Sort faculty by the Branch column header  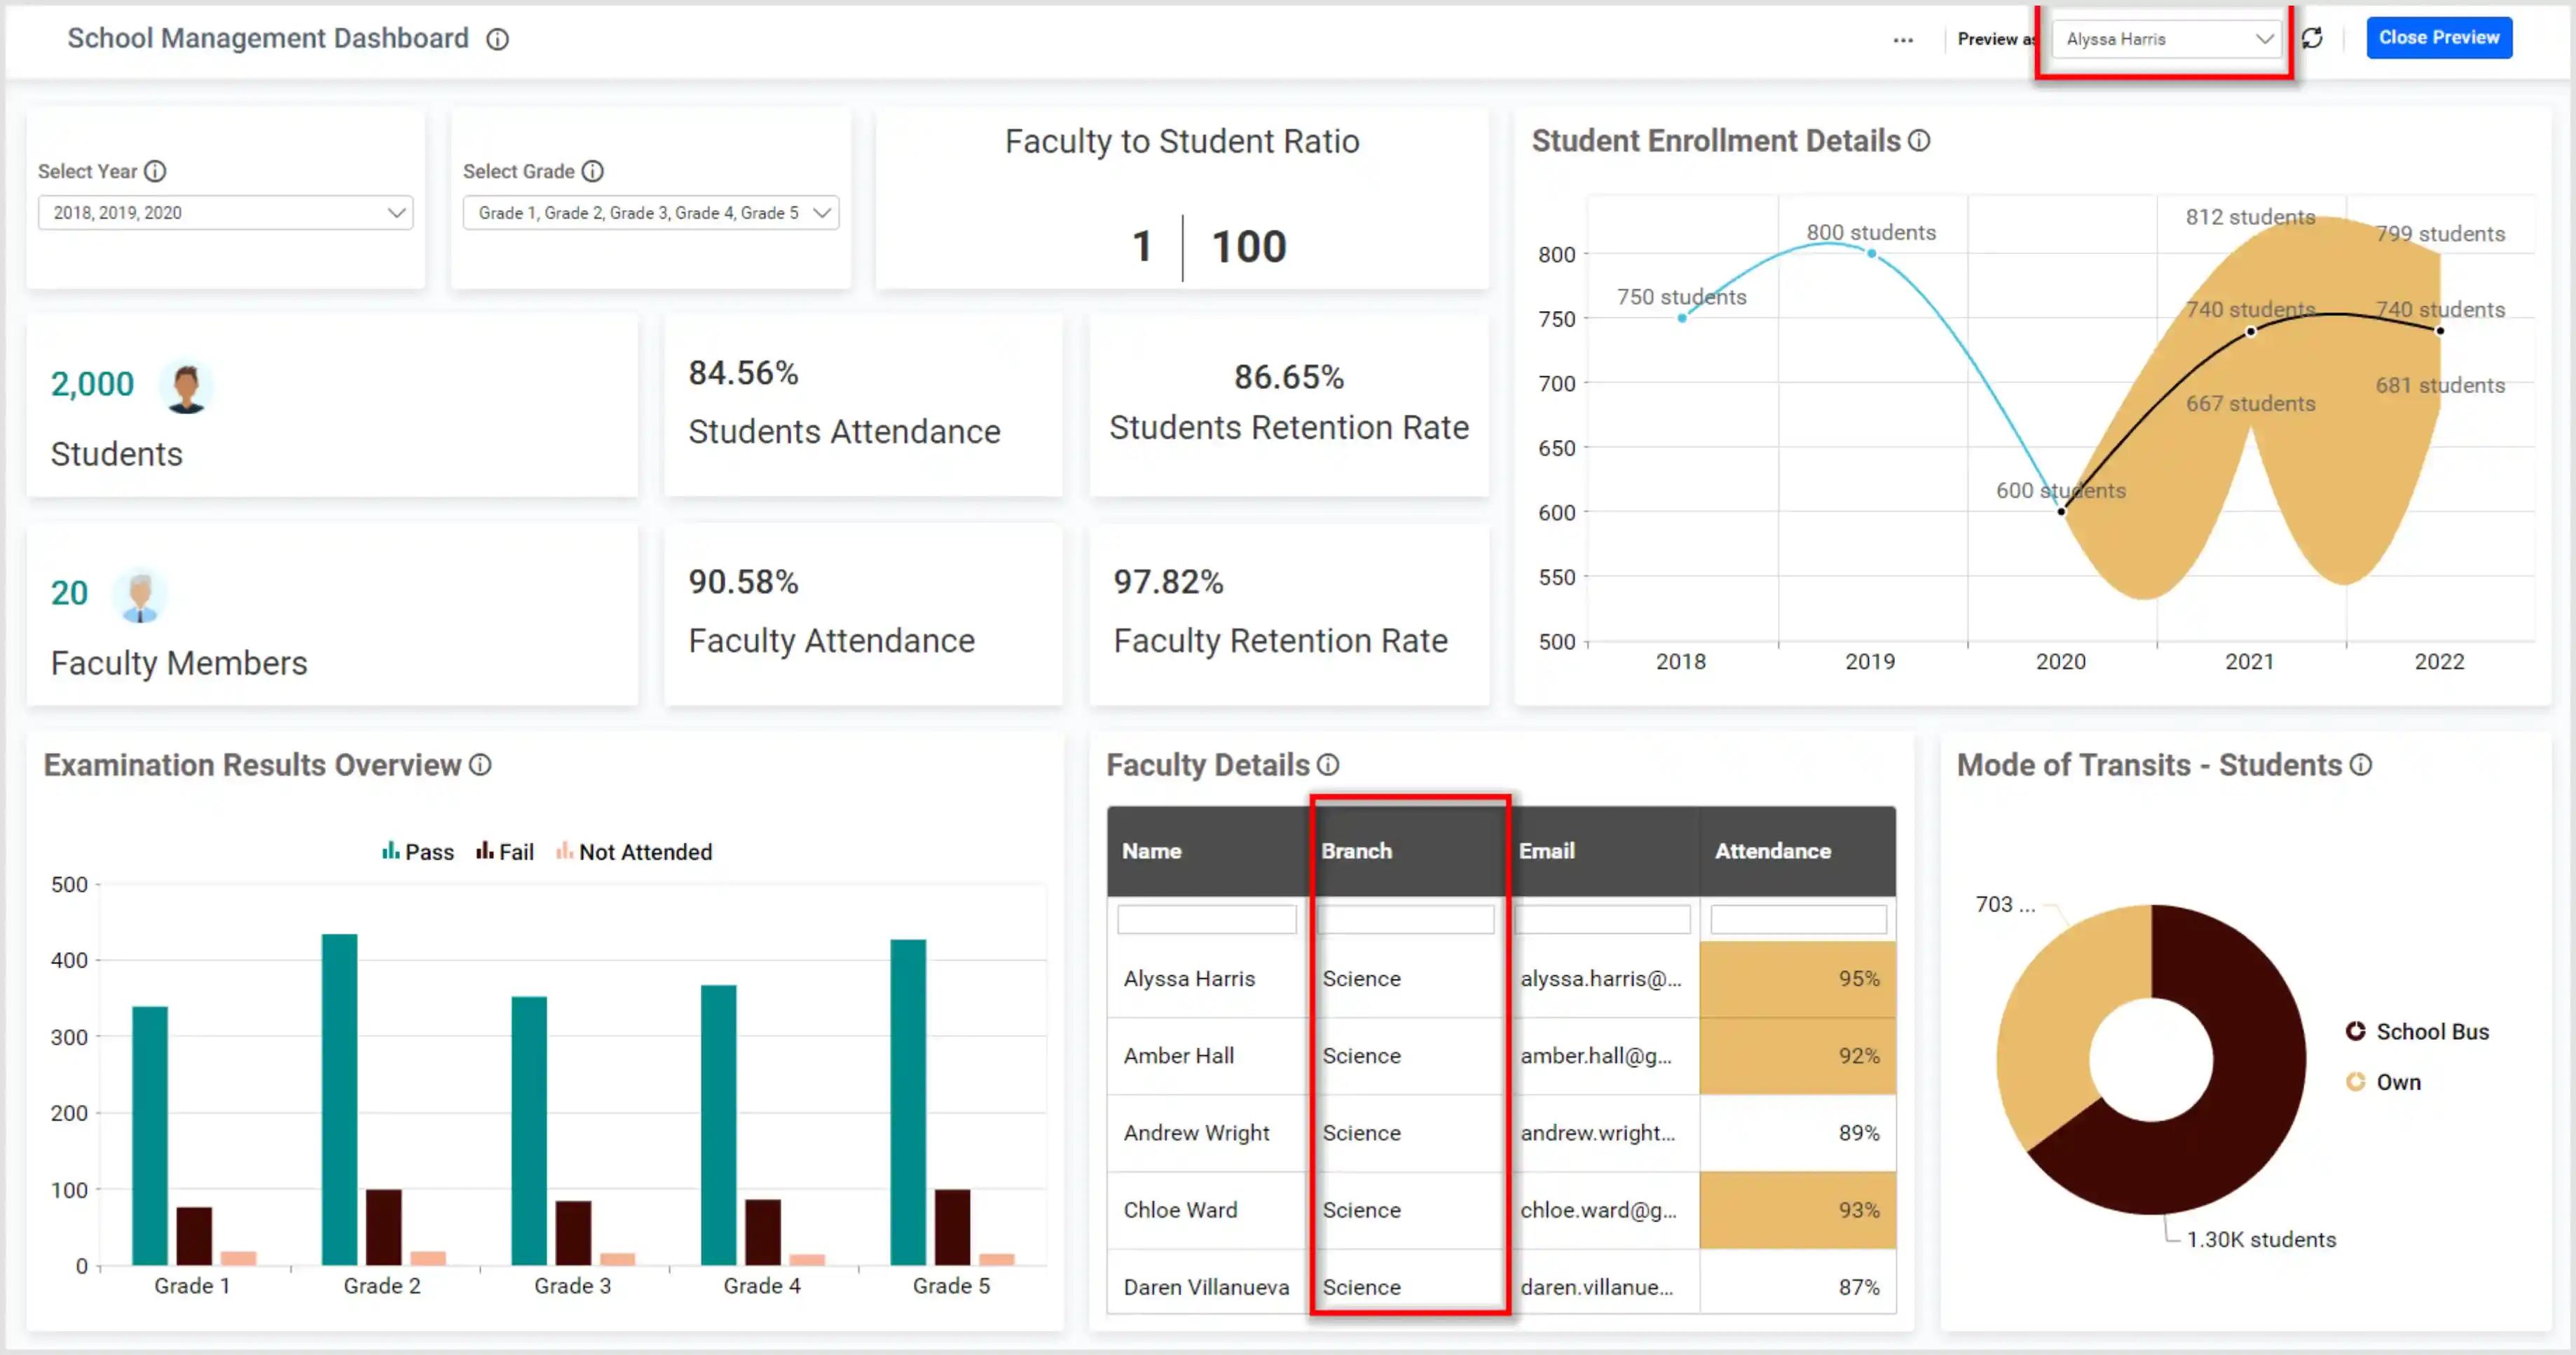[x=1357, y=851]
